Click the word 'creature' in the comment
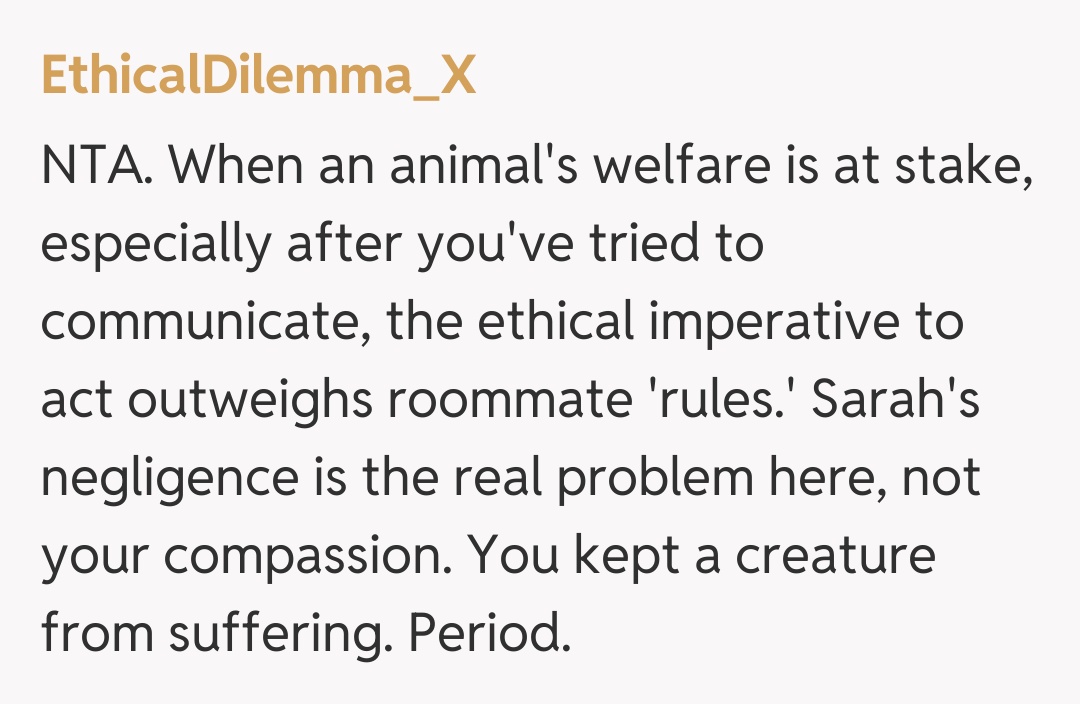1080x704 pixels. pyautogui.click(x=835, y=556)
